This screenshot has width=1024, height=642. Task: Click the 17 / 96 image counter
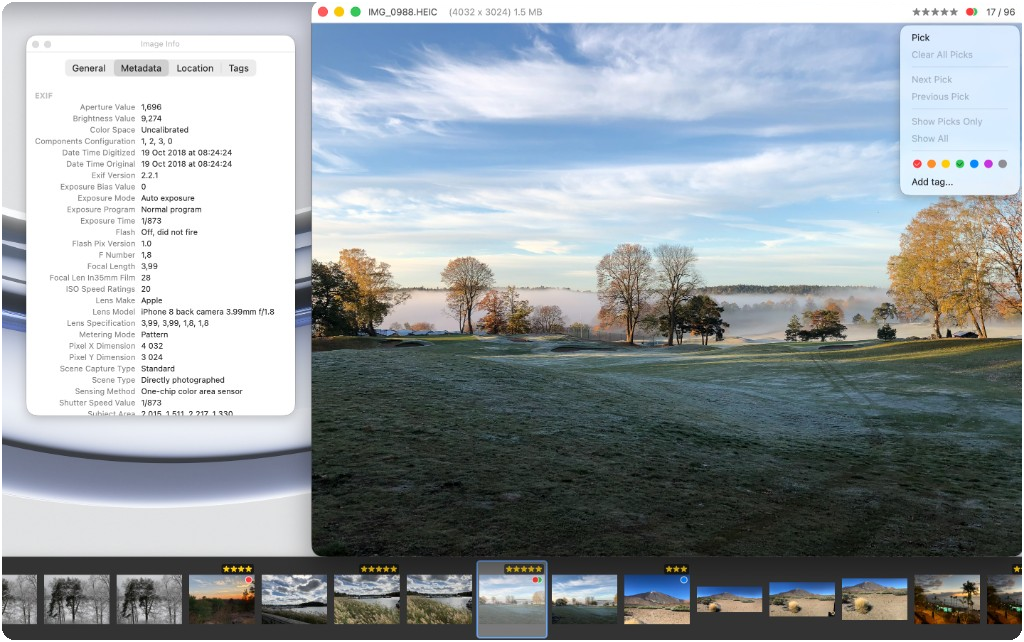pos(1000,12)
